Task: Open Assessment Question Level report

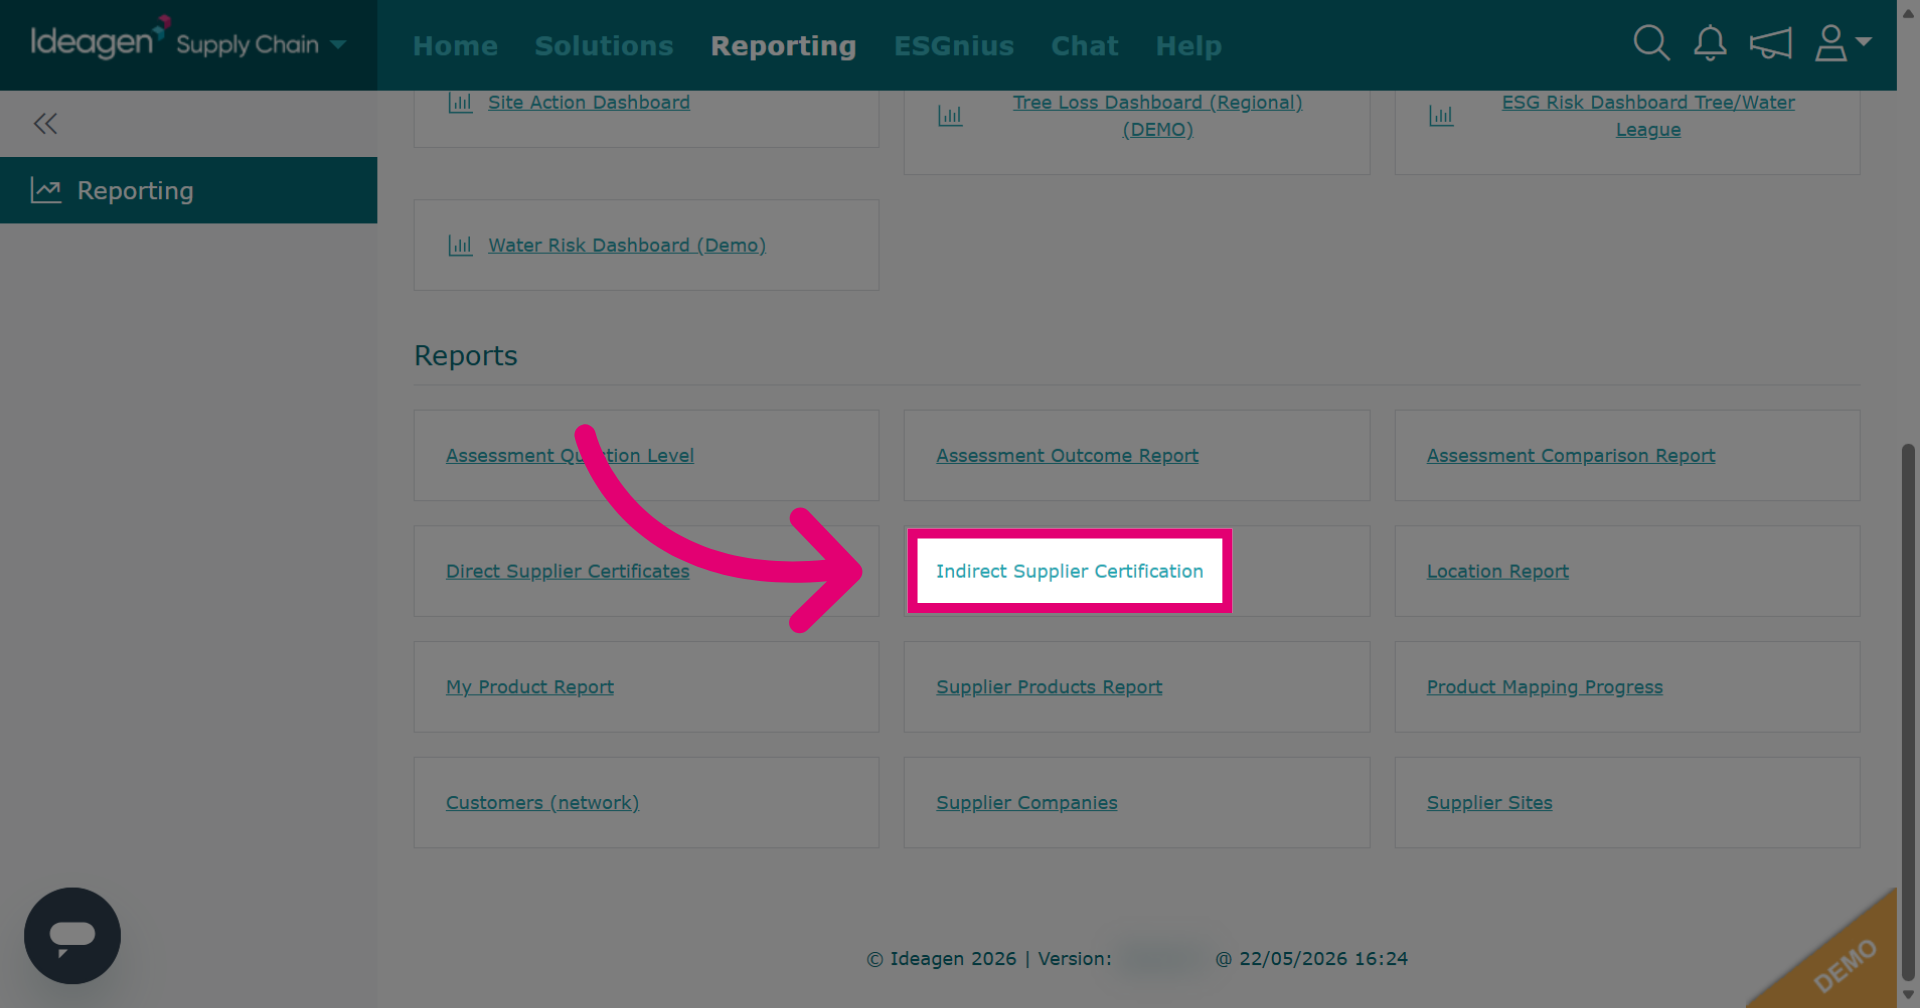Action: (570, 455)
